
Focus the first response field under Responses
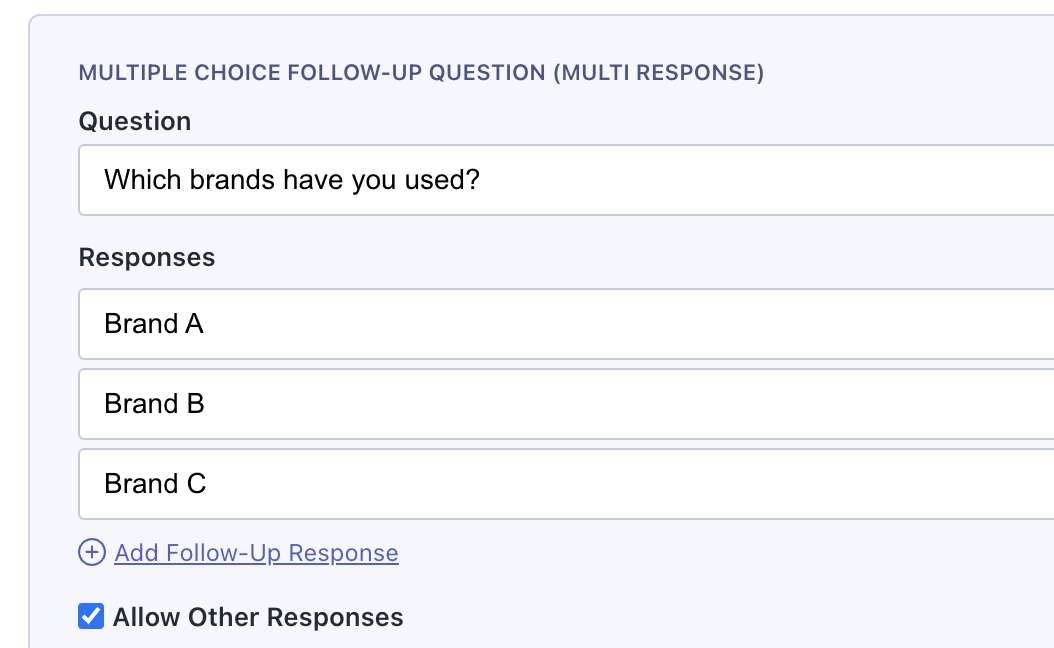coord(400,324)
